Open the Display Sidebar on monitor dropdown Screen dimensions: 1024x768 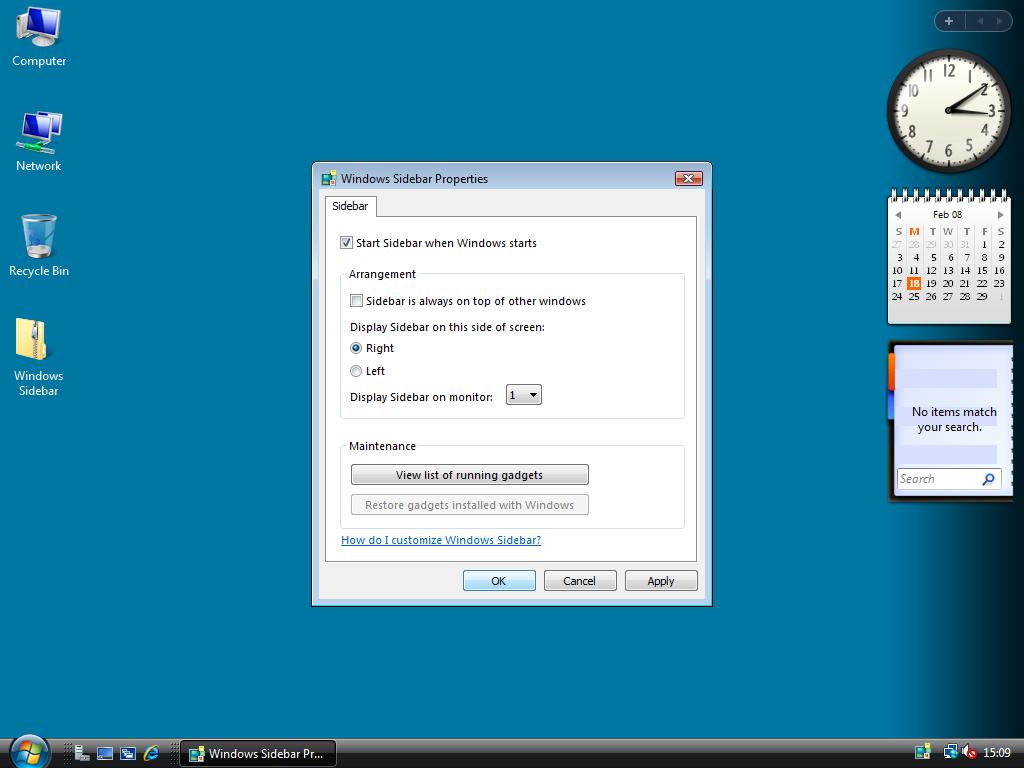pyautogui.click(x=524, y=395)
